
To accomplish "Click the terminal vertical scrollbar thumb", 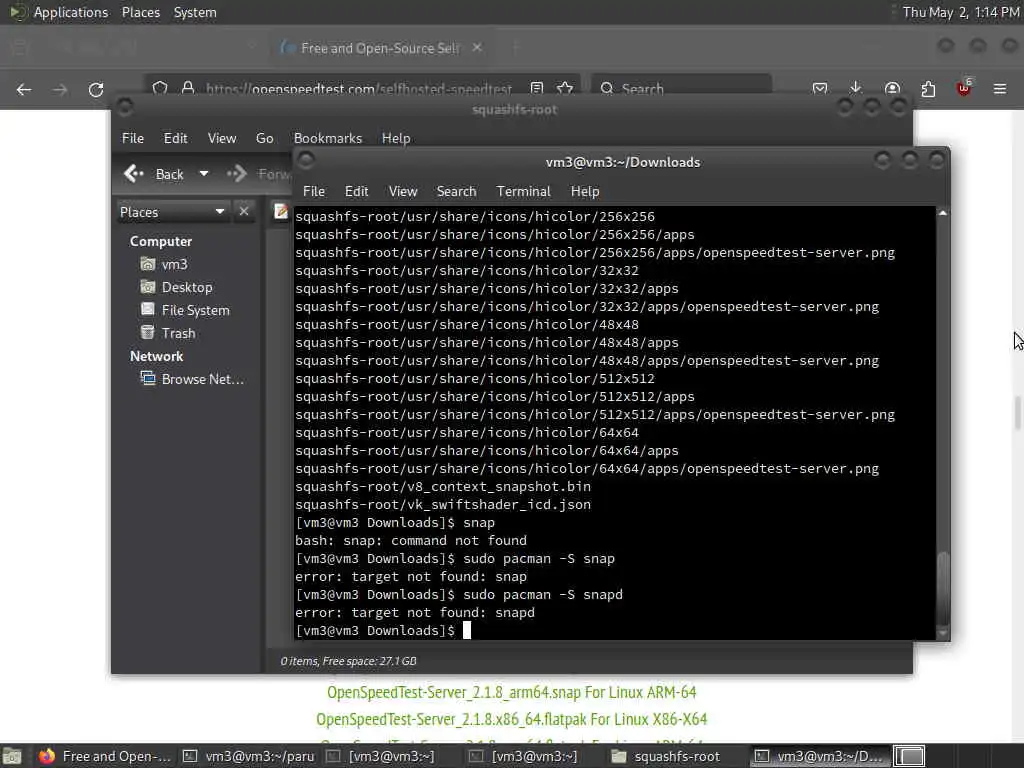I will tap(942, 588).
